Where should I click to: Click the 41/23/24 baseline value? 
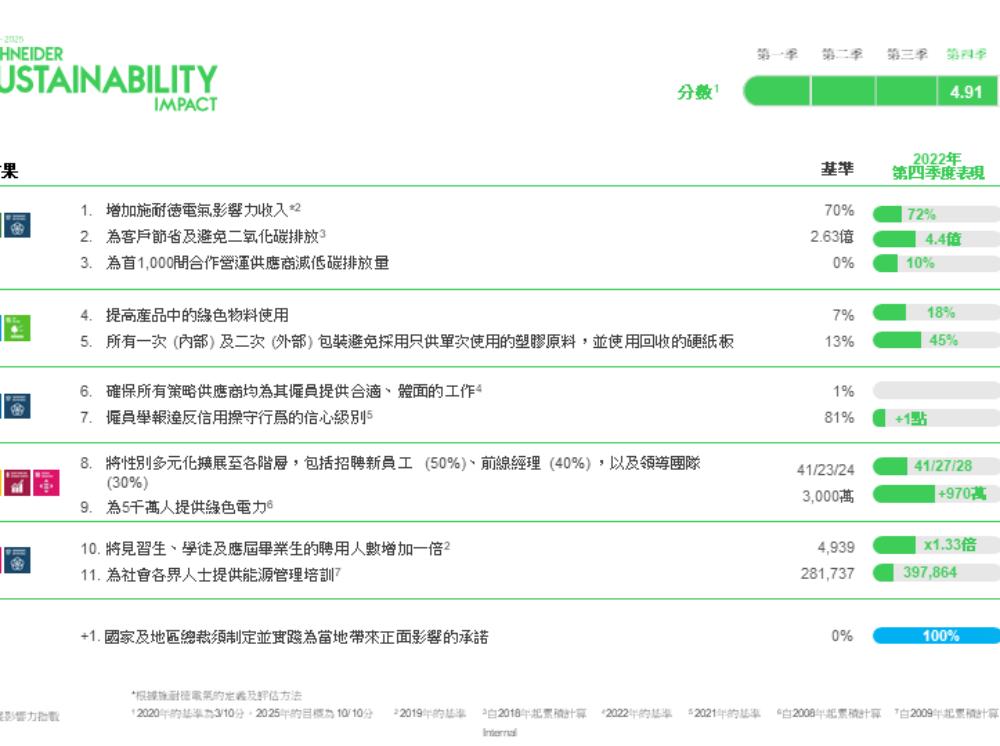(x=825, y=470)
